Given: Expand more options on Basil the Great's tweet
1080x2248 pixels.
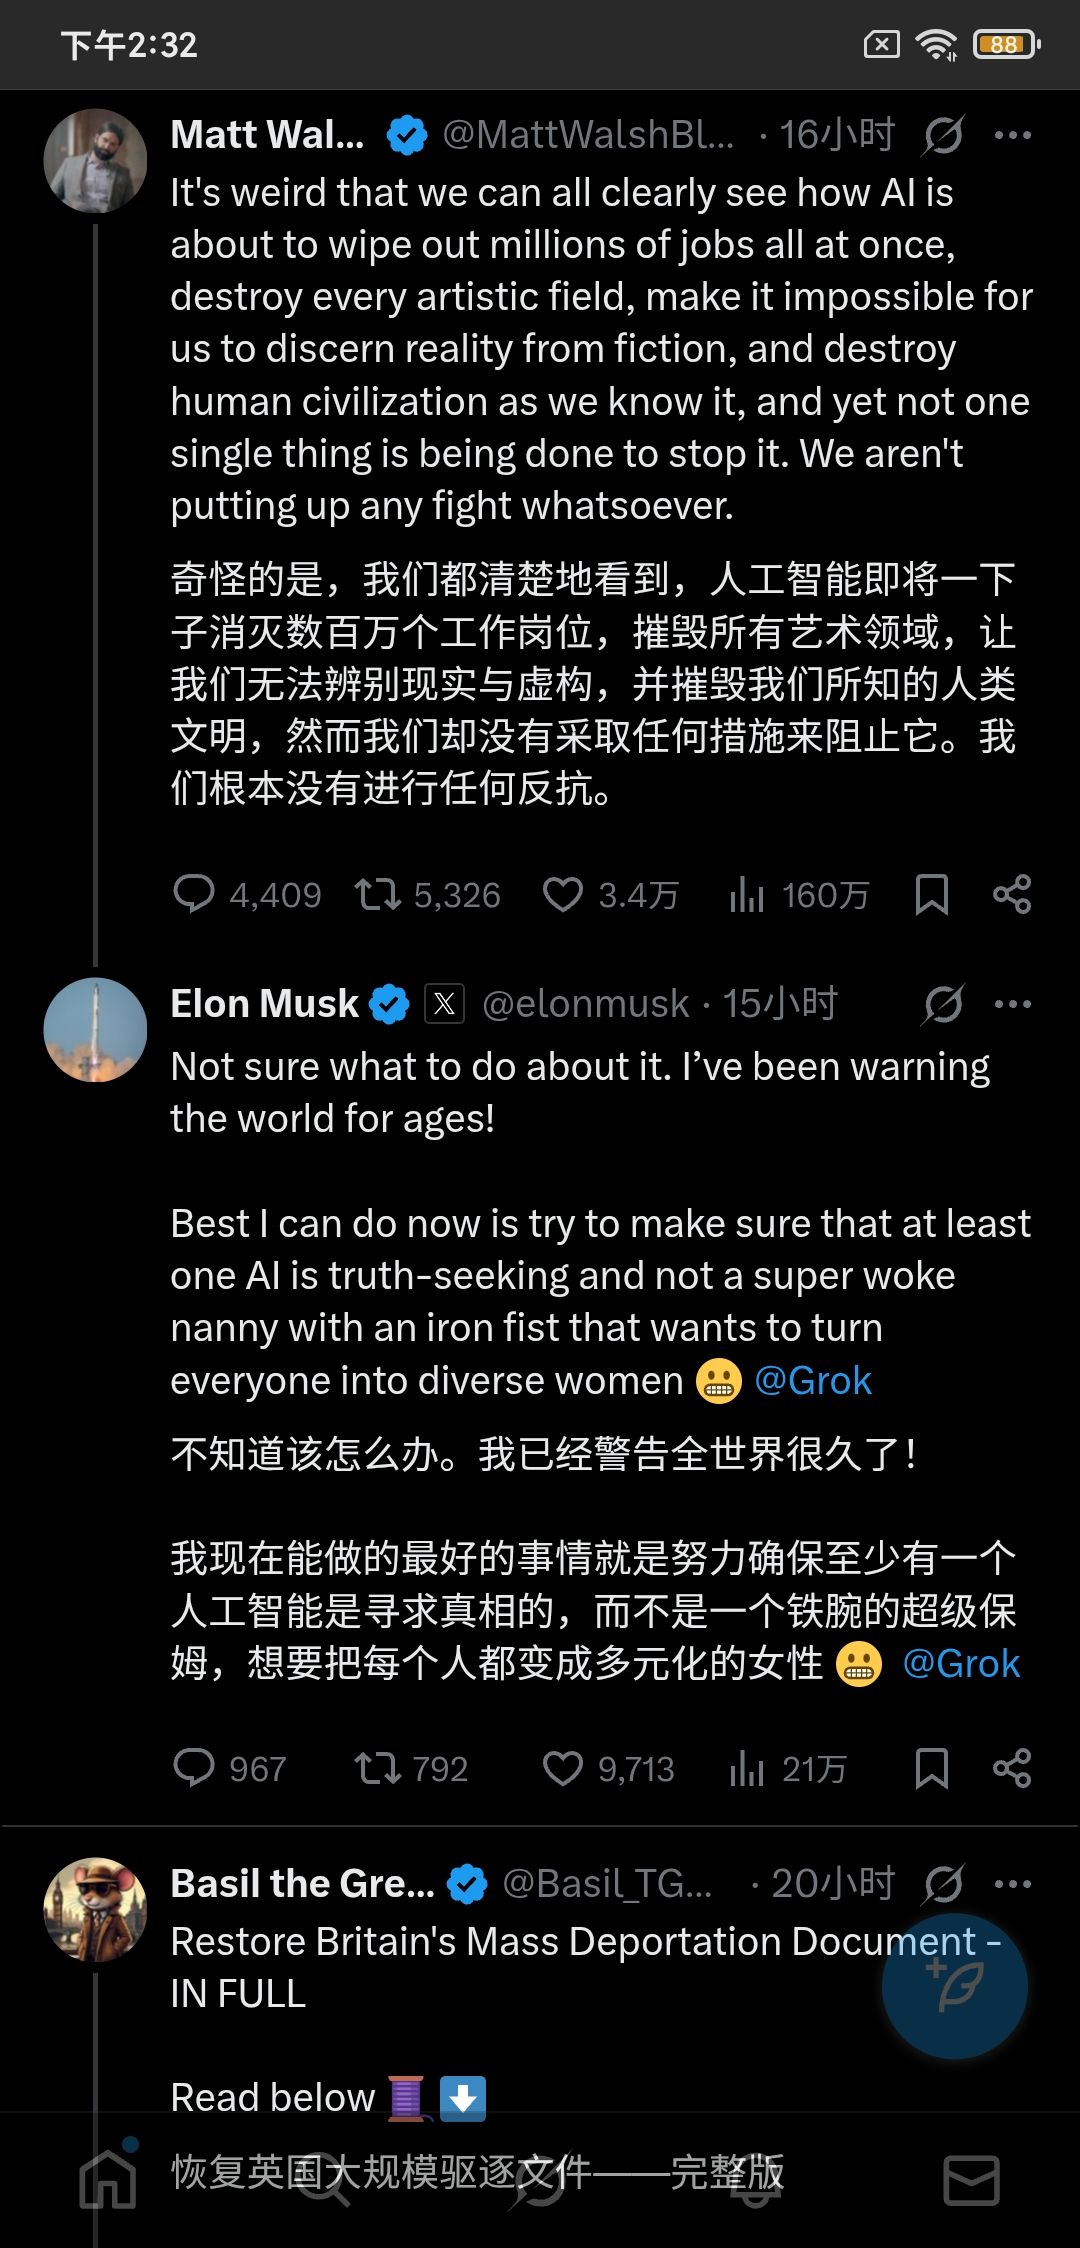Looking at the screenshot, I should click(1012, 1884).
